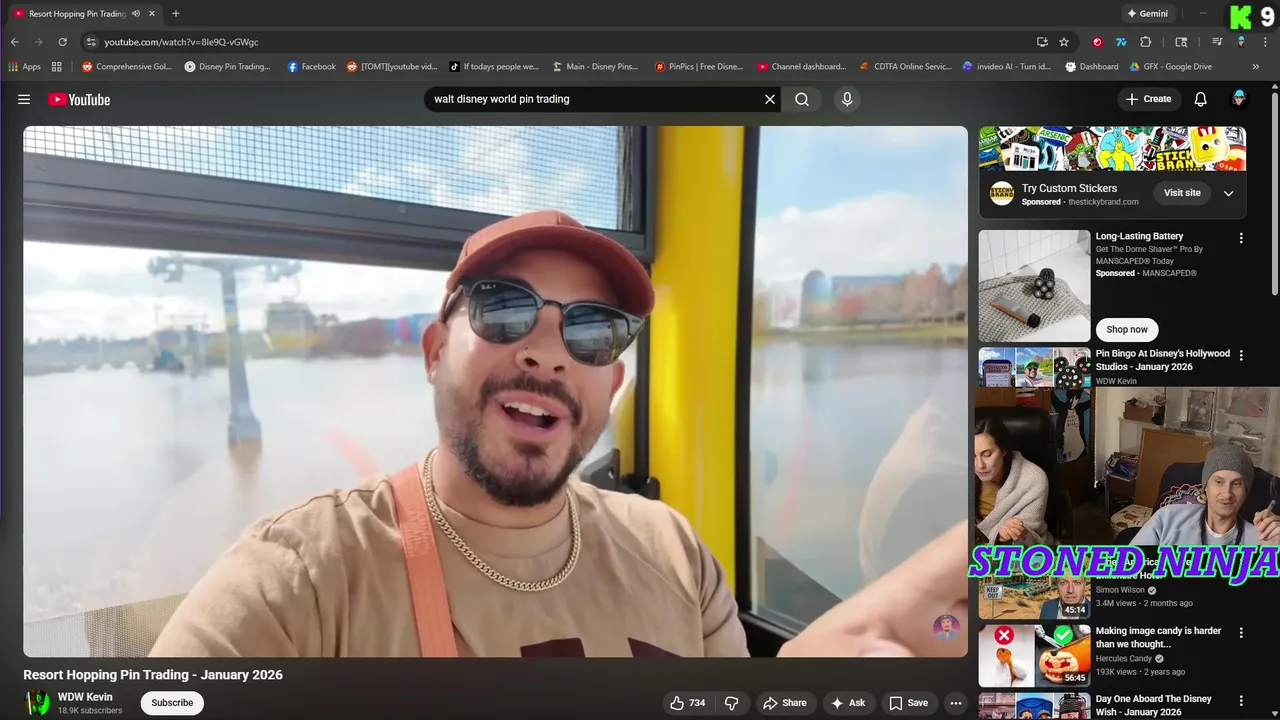This screenshot has height=720, width=1280.
Task: Open the Facebook bookmark
Action: [x=311, y=67]
